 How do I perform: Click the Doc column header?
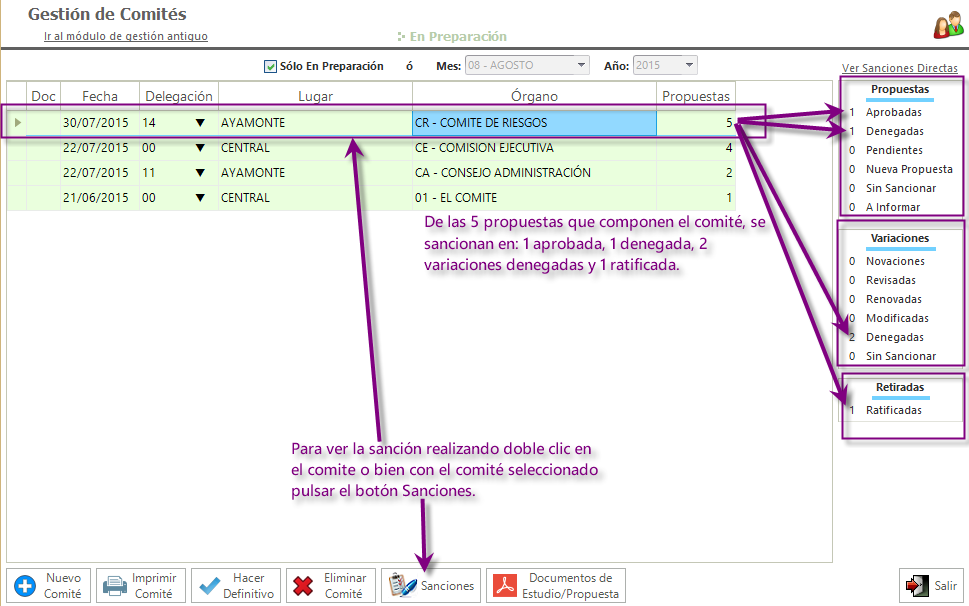pos(43,96)
